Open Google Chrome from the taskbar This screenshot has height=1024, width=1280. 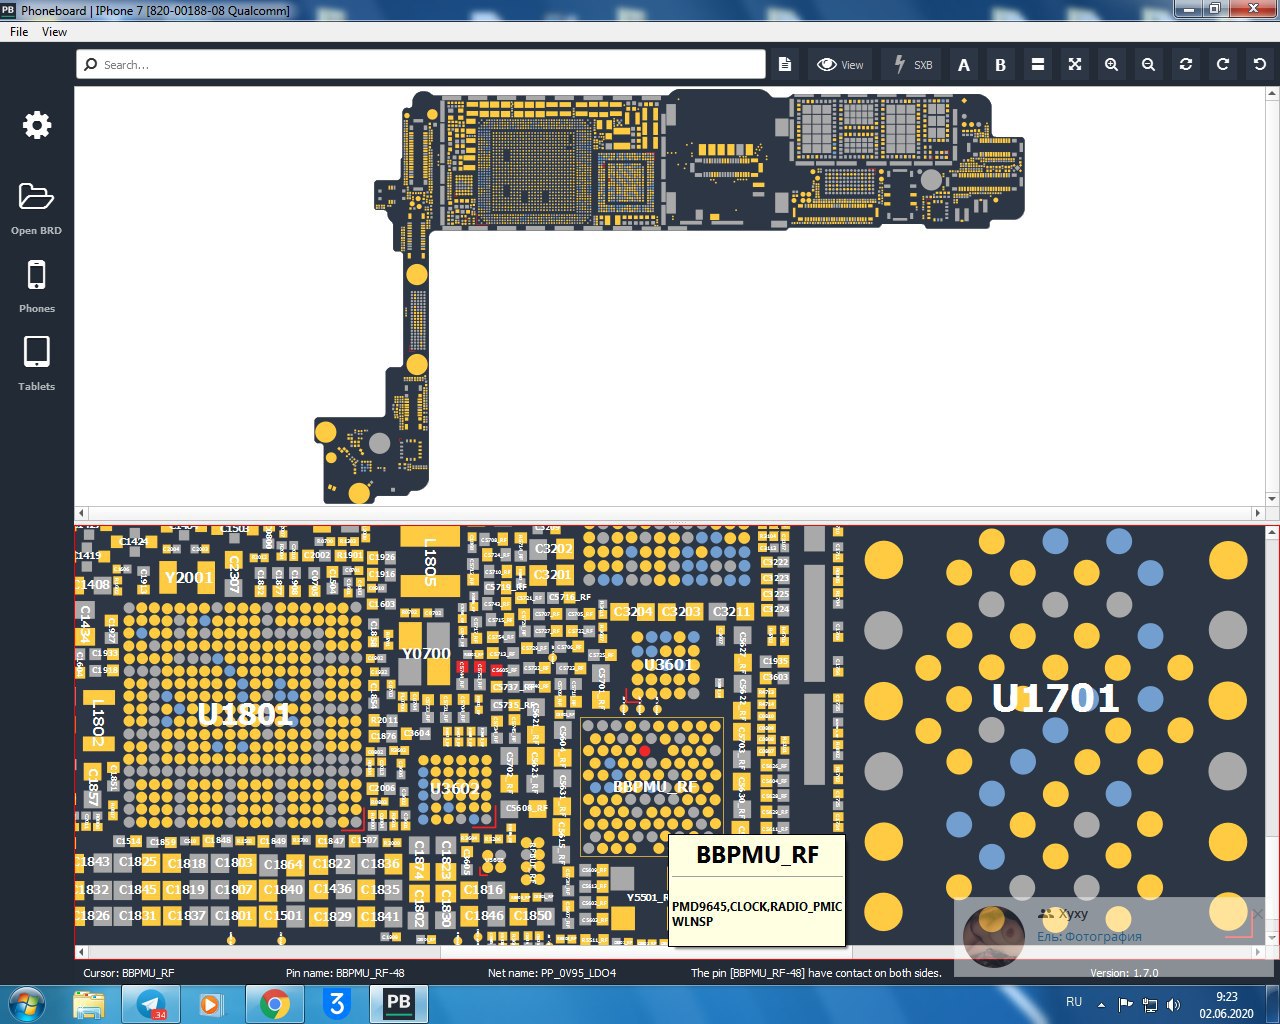pyautogui.click(x=275, y=1004)
